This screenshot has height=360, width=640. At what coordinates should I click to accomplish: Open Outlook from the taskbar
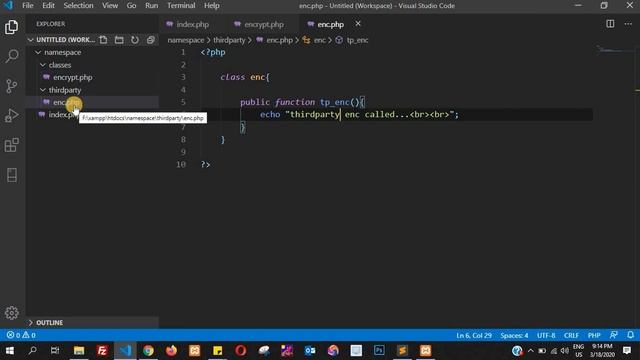[x=310, y=350]
